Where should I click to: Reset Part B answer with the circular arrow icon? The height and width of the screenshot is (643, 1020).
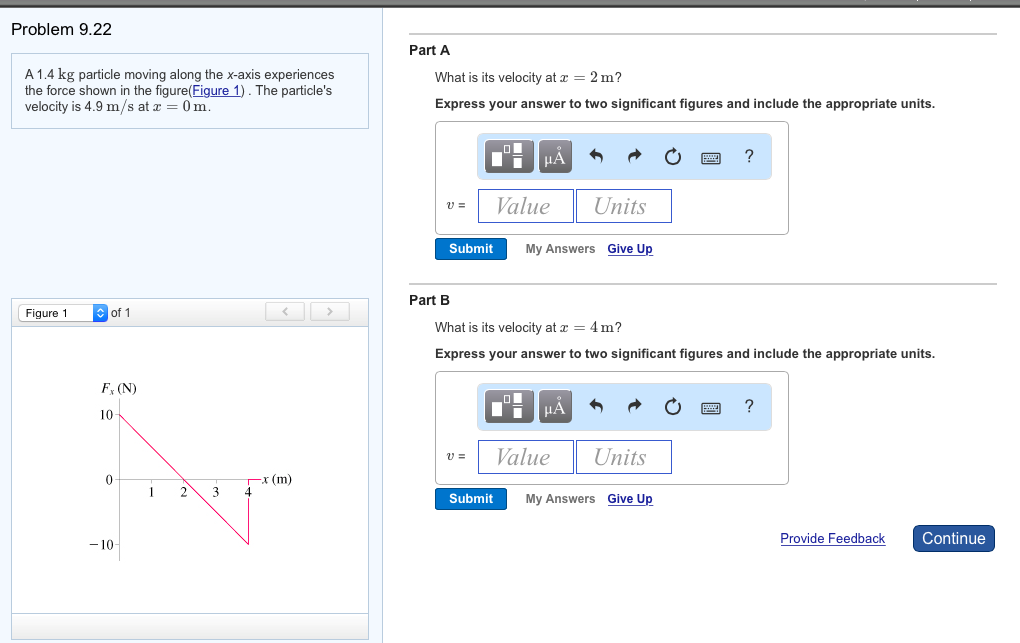coord(672,407)
